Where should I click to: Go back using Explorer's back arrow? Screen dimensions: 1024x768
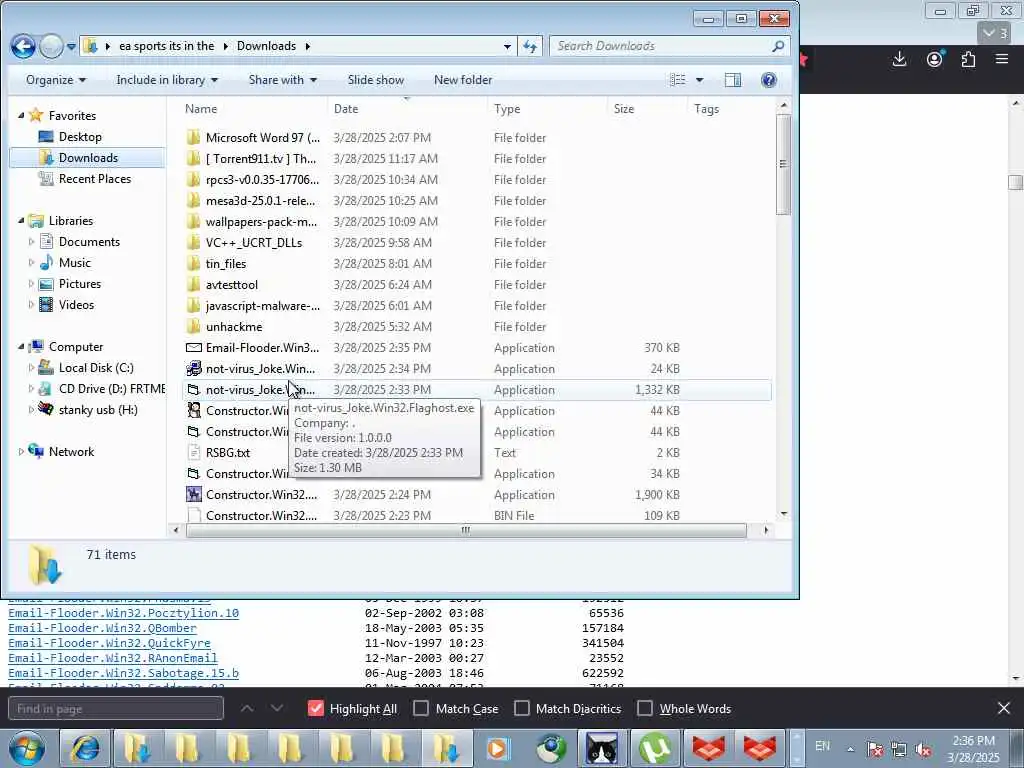pos(23,46)
